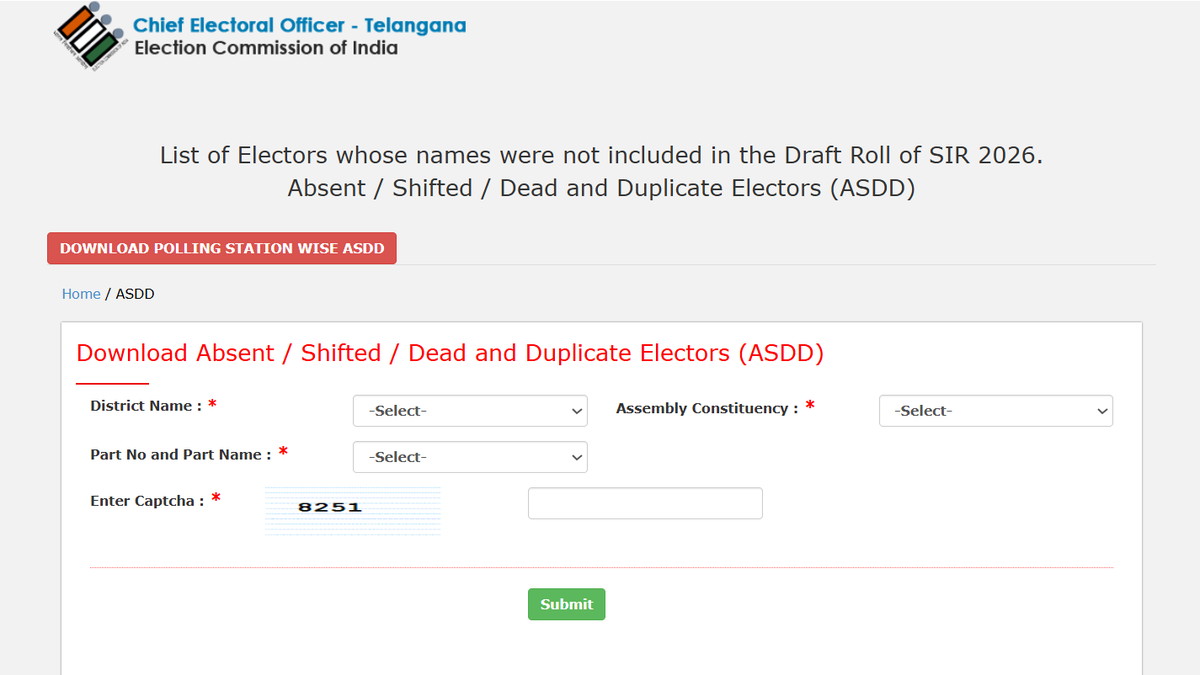Click the captcha answer text field

pos(645,503)
